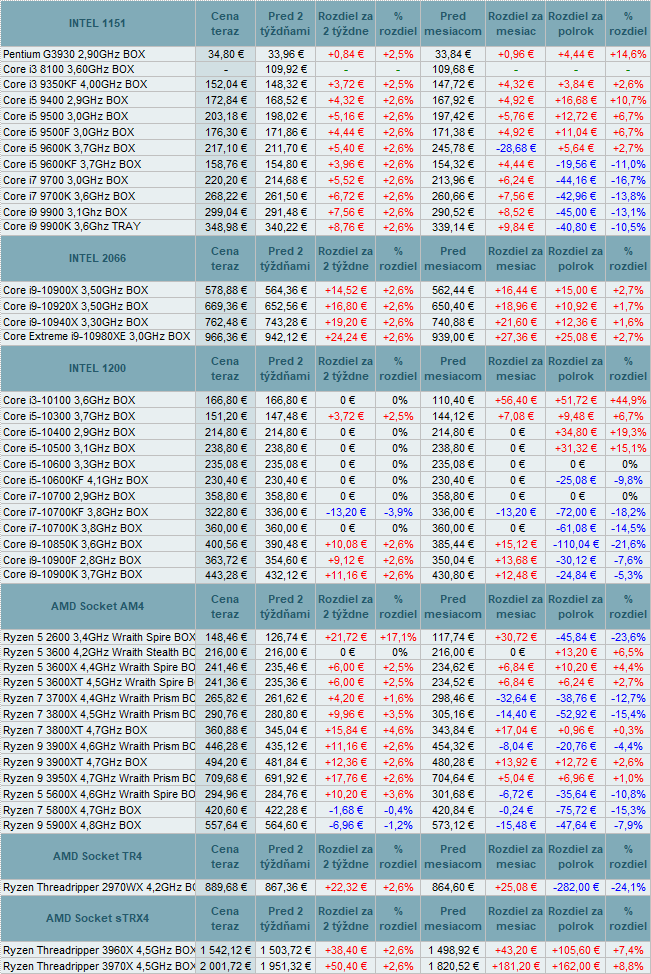
Task: Click the INTEL 1151 section header
Action: 97,24
